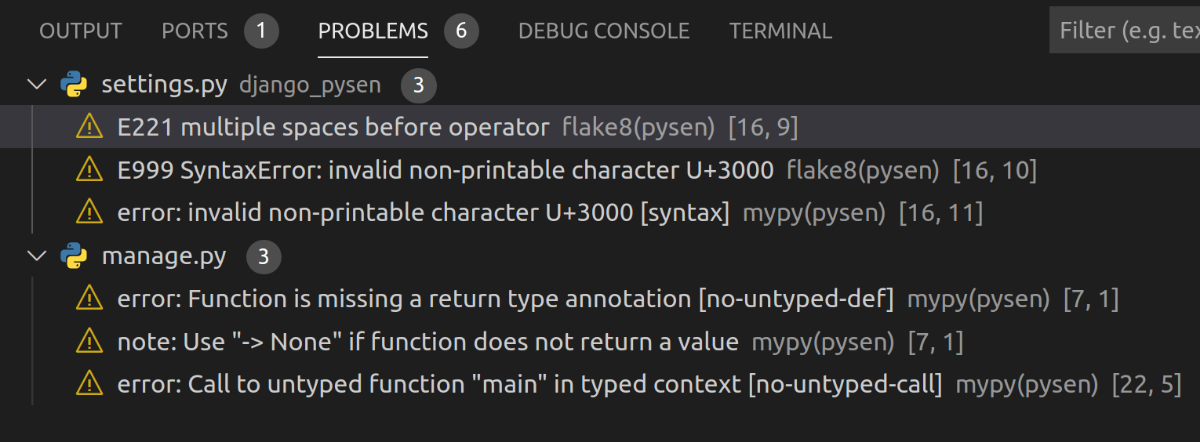Click warning icon on missing return type row
This screenshot has height=442, width=1200.
(x=89, y=298)
